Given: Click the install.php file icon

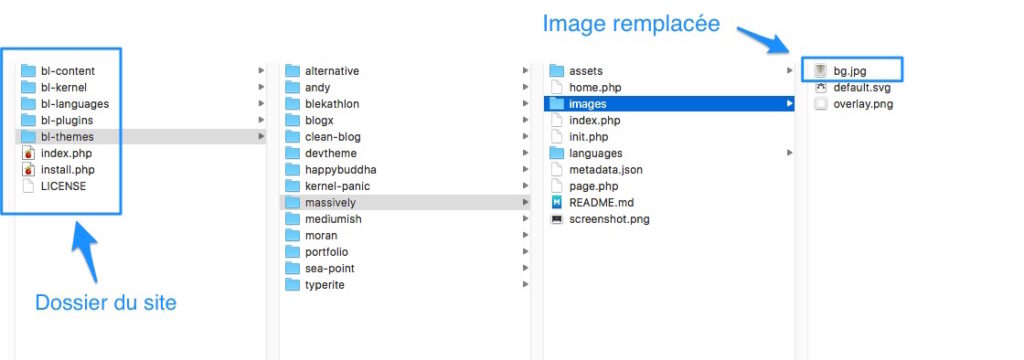Looking at the screenshot, I should tap(28, 169).
